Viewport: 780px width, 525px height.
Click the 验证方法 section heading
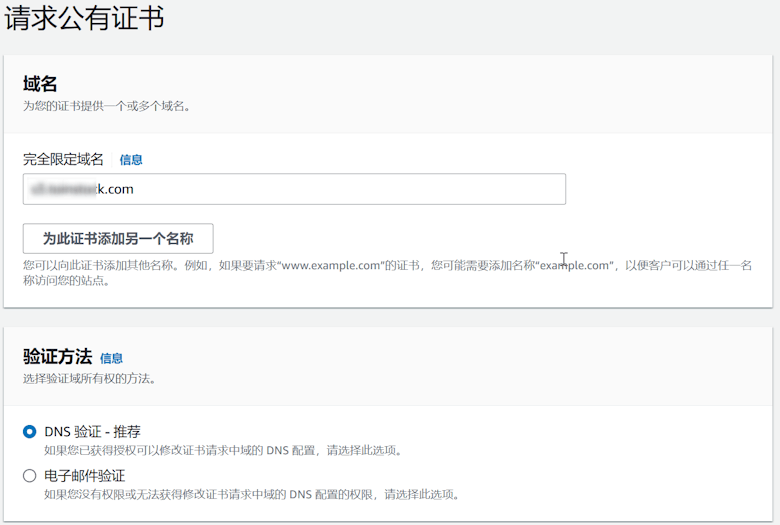pyautogui.click(x=57, y=357)
